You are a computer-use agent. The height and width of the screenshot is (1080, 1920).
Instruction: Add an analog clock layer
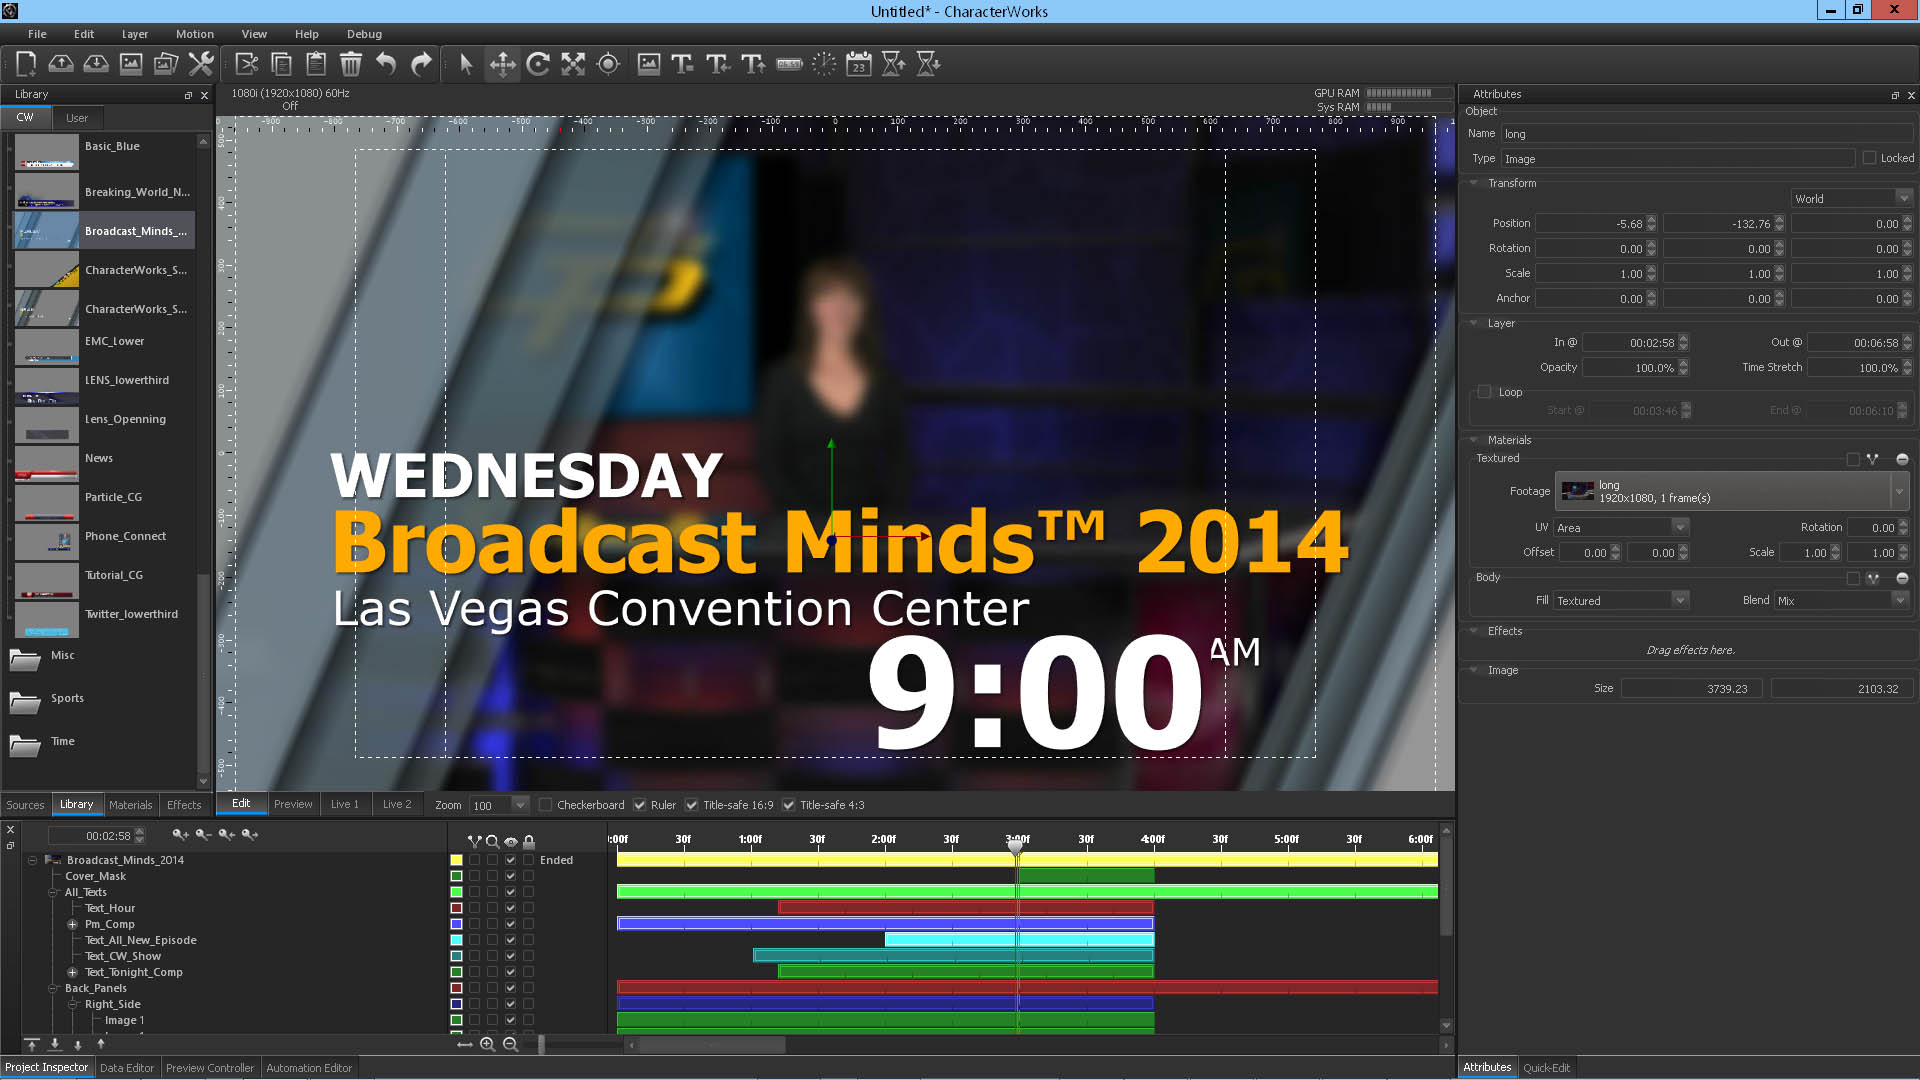point(824,64)
